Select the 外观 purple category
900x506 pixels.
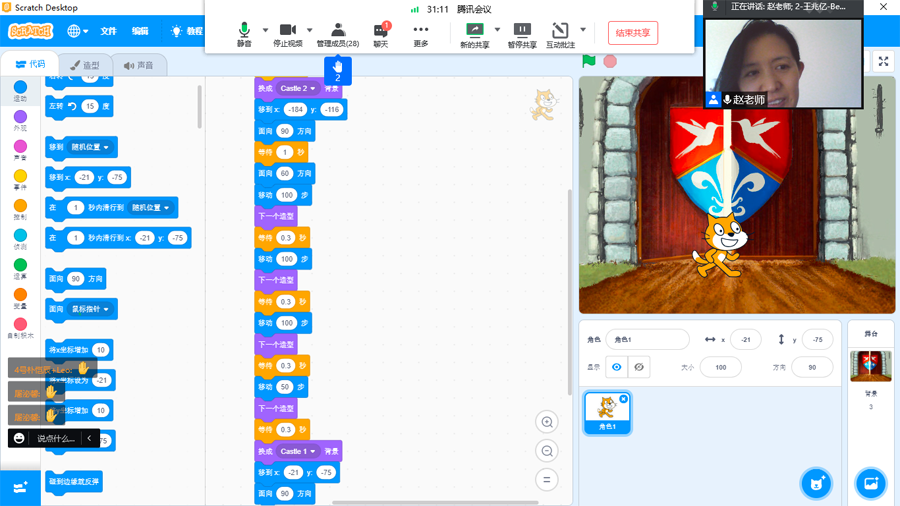[20, 120]
